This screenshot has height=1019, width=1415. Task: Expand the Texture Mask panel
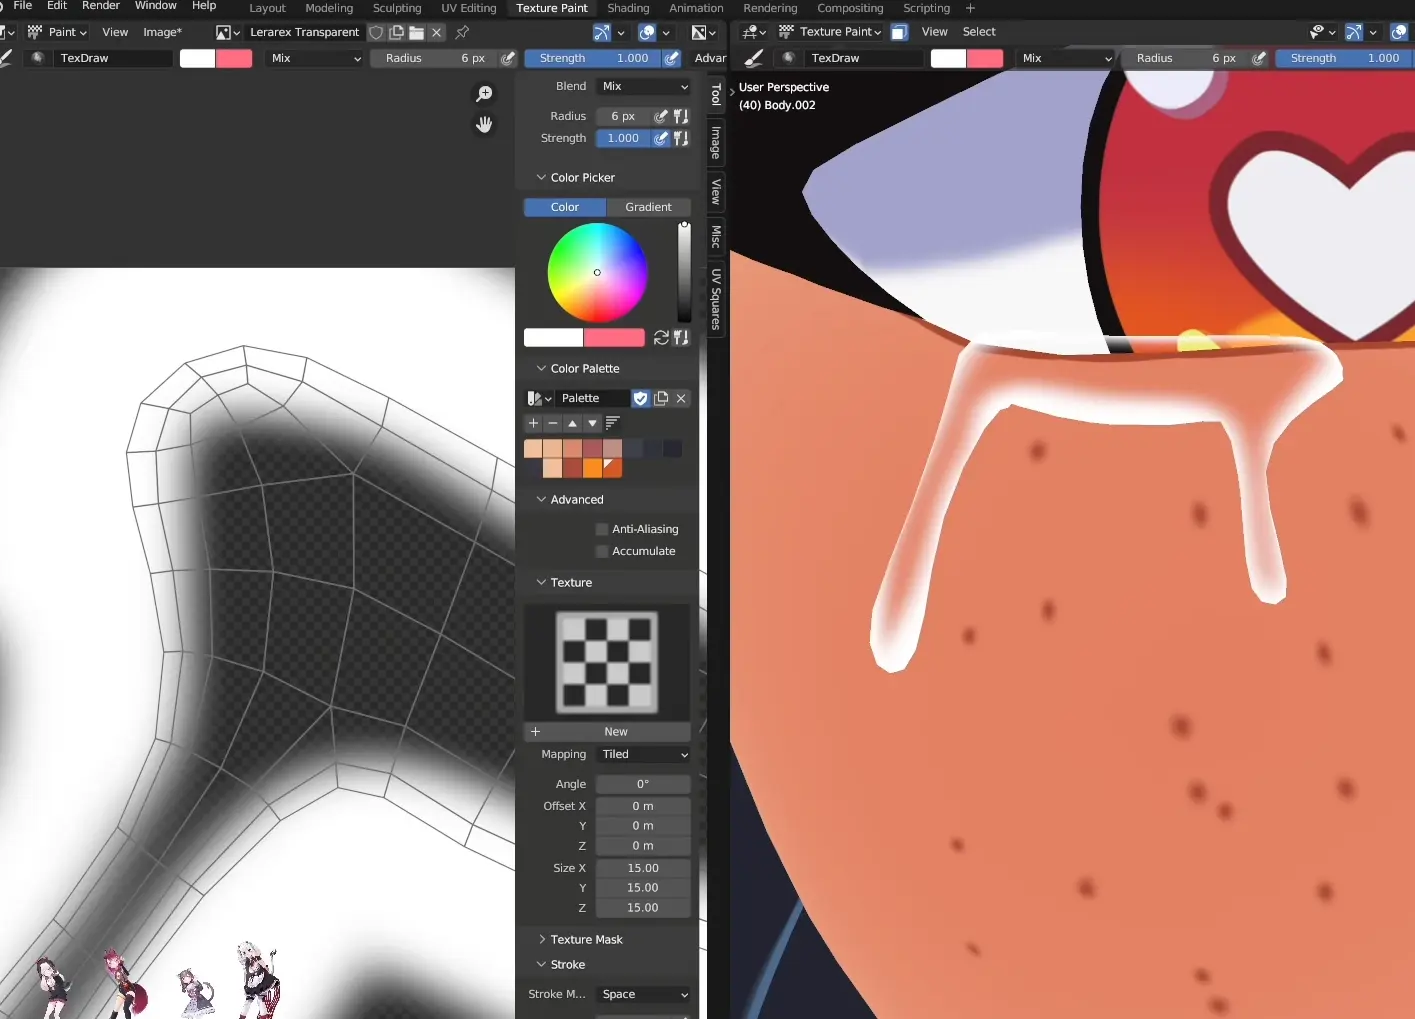585,940
